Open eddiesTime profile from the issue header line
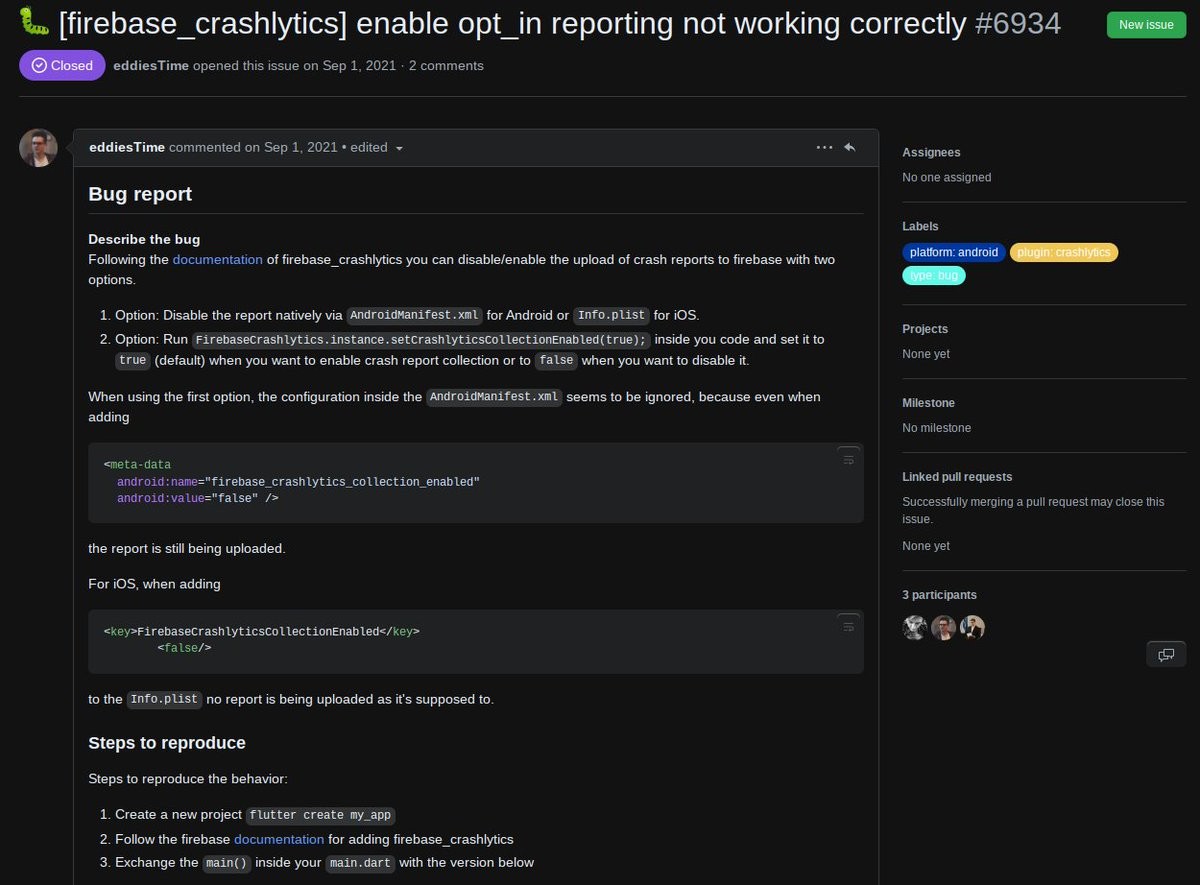The image size is (1200, 885). [151, 66]
